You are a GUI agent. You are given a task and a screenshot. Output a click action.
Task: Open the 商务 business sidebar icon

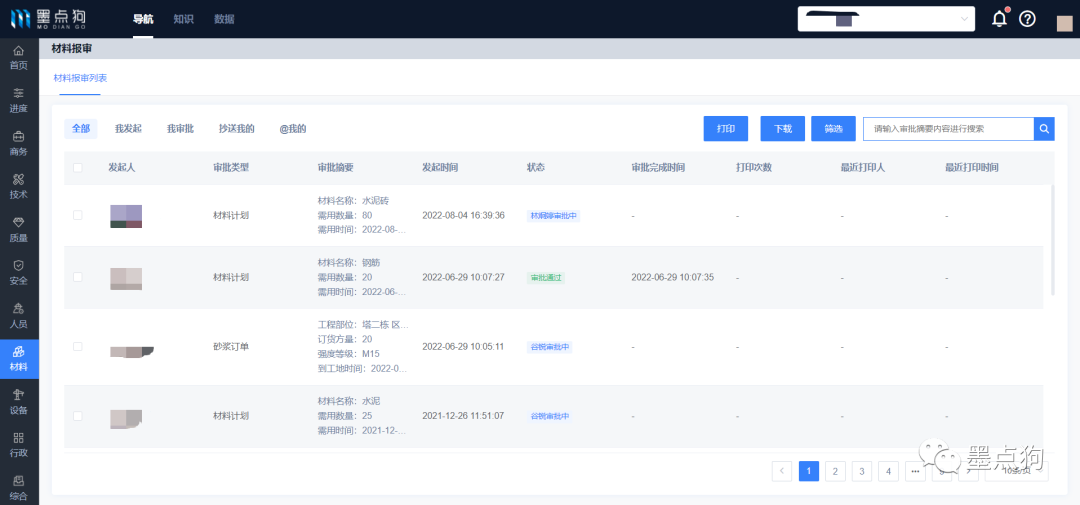19,143
